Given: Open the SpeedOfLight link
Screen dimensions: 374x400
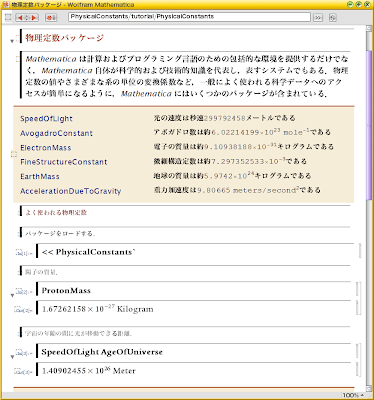Looking at the screenshot, I should pyautogui.click(x=46, y=119).
